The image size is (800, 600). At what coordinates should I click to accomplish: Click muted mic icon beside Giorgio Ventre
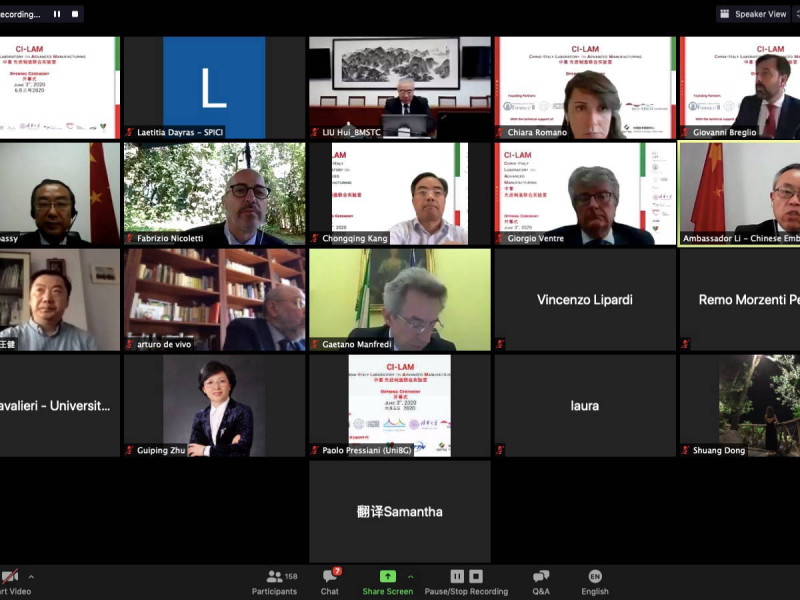[500, 238]
